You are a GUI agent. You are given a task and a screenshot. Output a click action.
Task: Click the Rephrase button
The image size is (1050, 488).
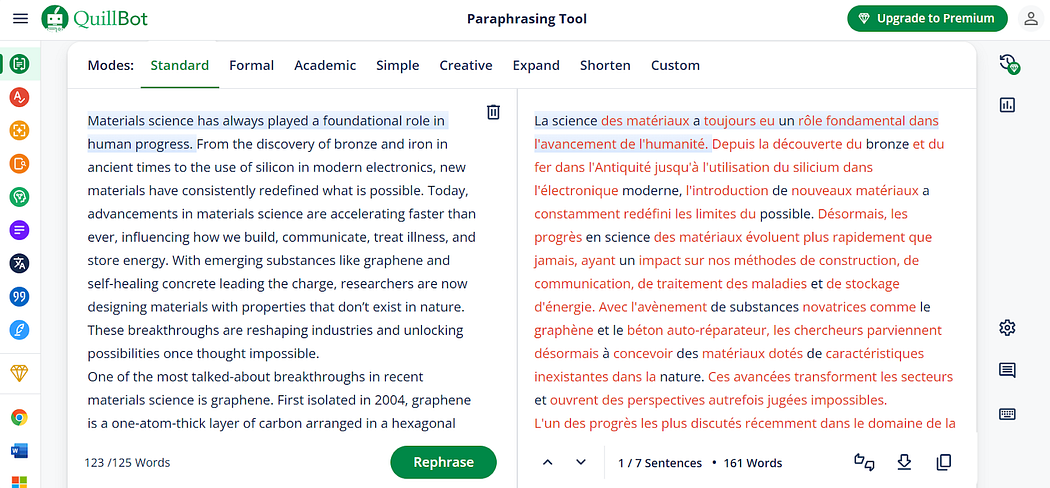443,463
